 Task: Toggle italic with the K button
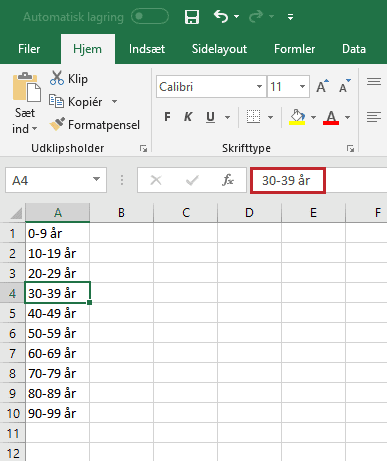pos(188,117)
